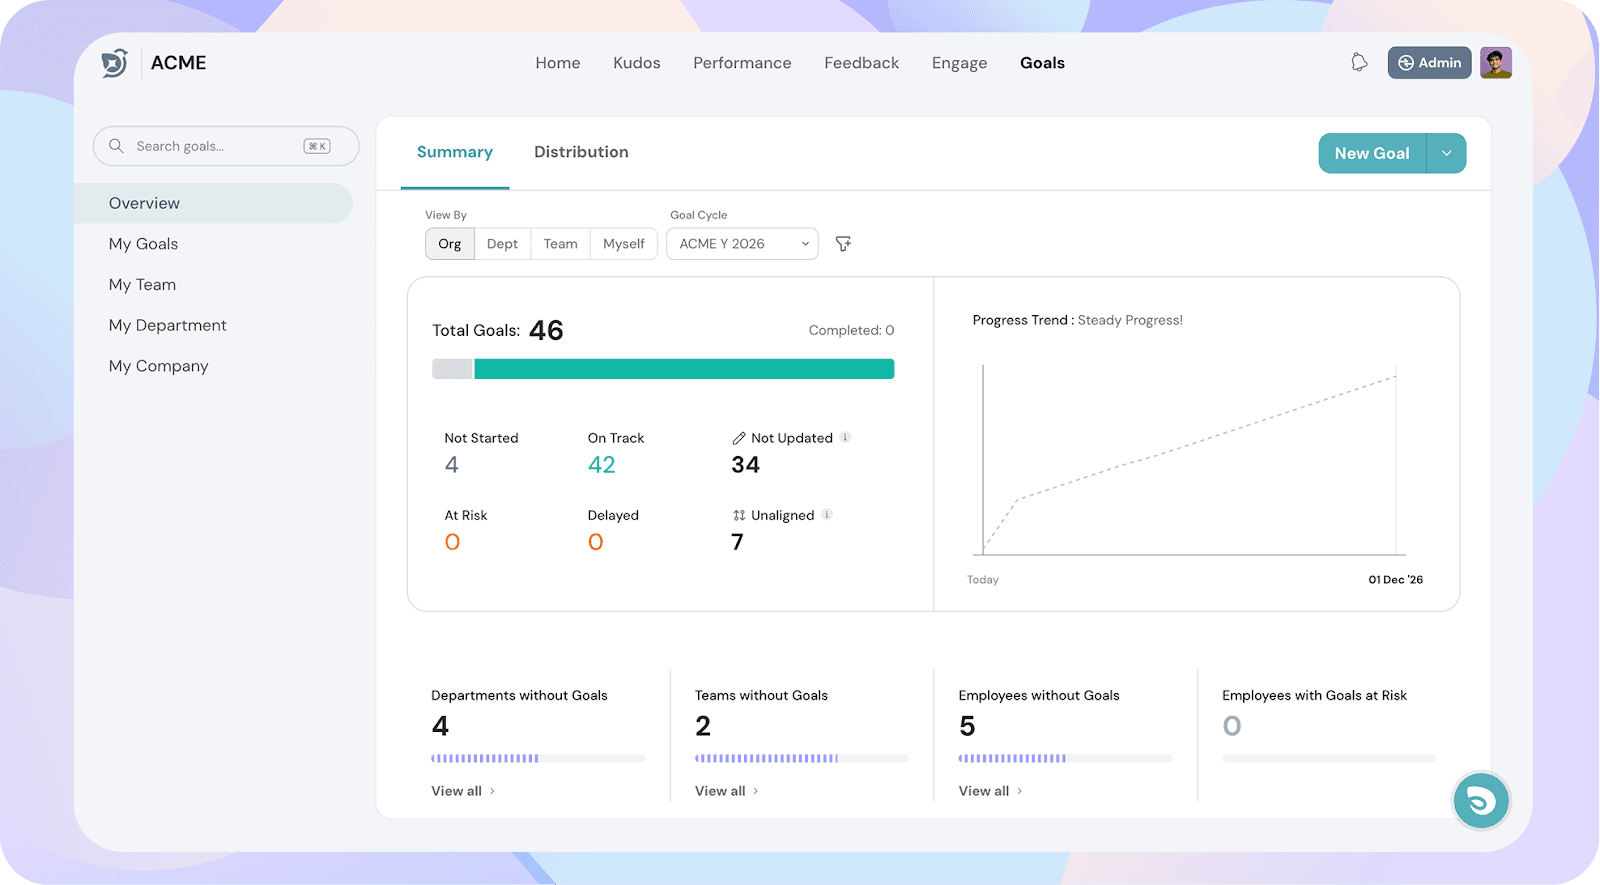Click the filter funnel icon

[x=843, y=244]
